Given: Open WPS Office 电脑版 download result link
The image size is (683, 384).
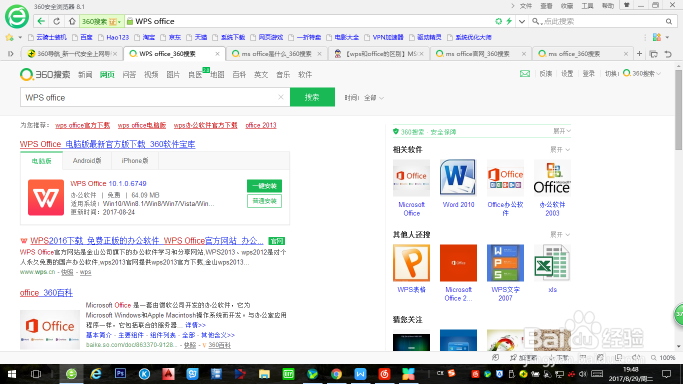Looking at the screenshot, I should pyautogui.click(x=108, y=144).
